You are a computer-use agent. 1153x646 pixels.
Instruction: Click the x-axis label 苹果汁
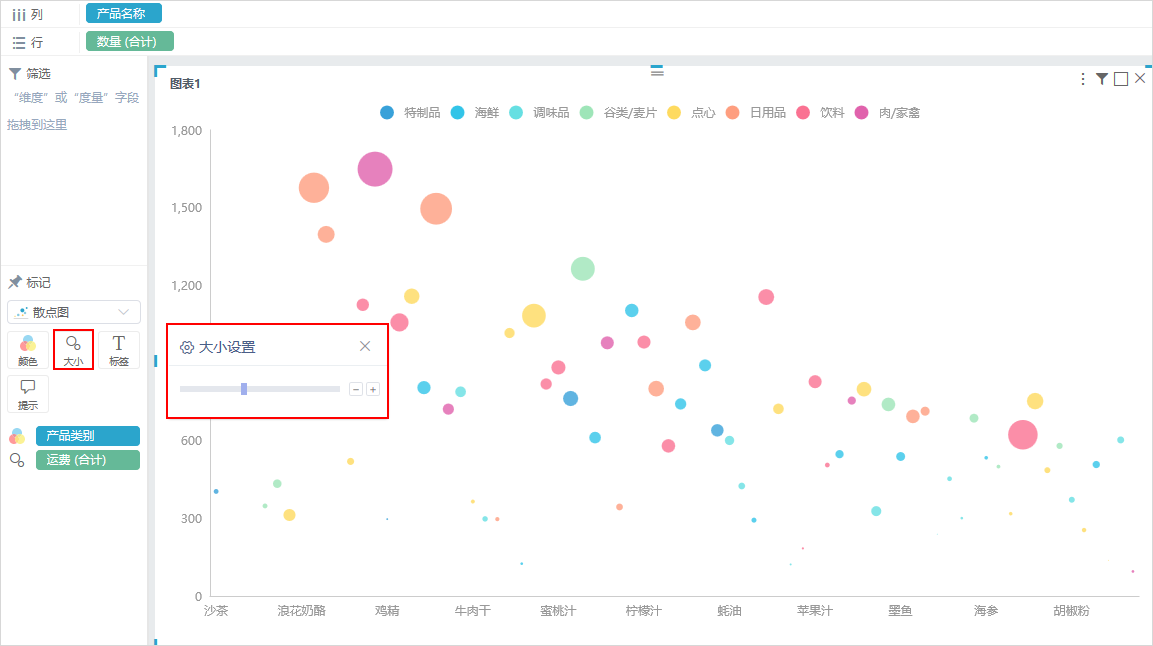point(815,611)
